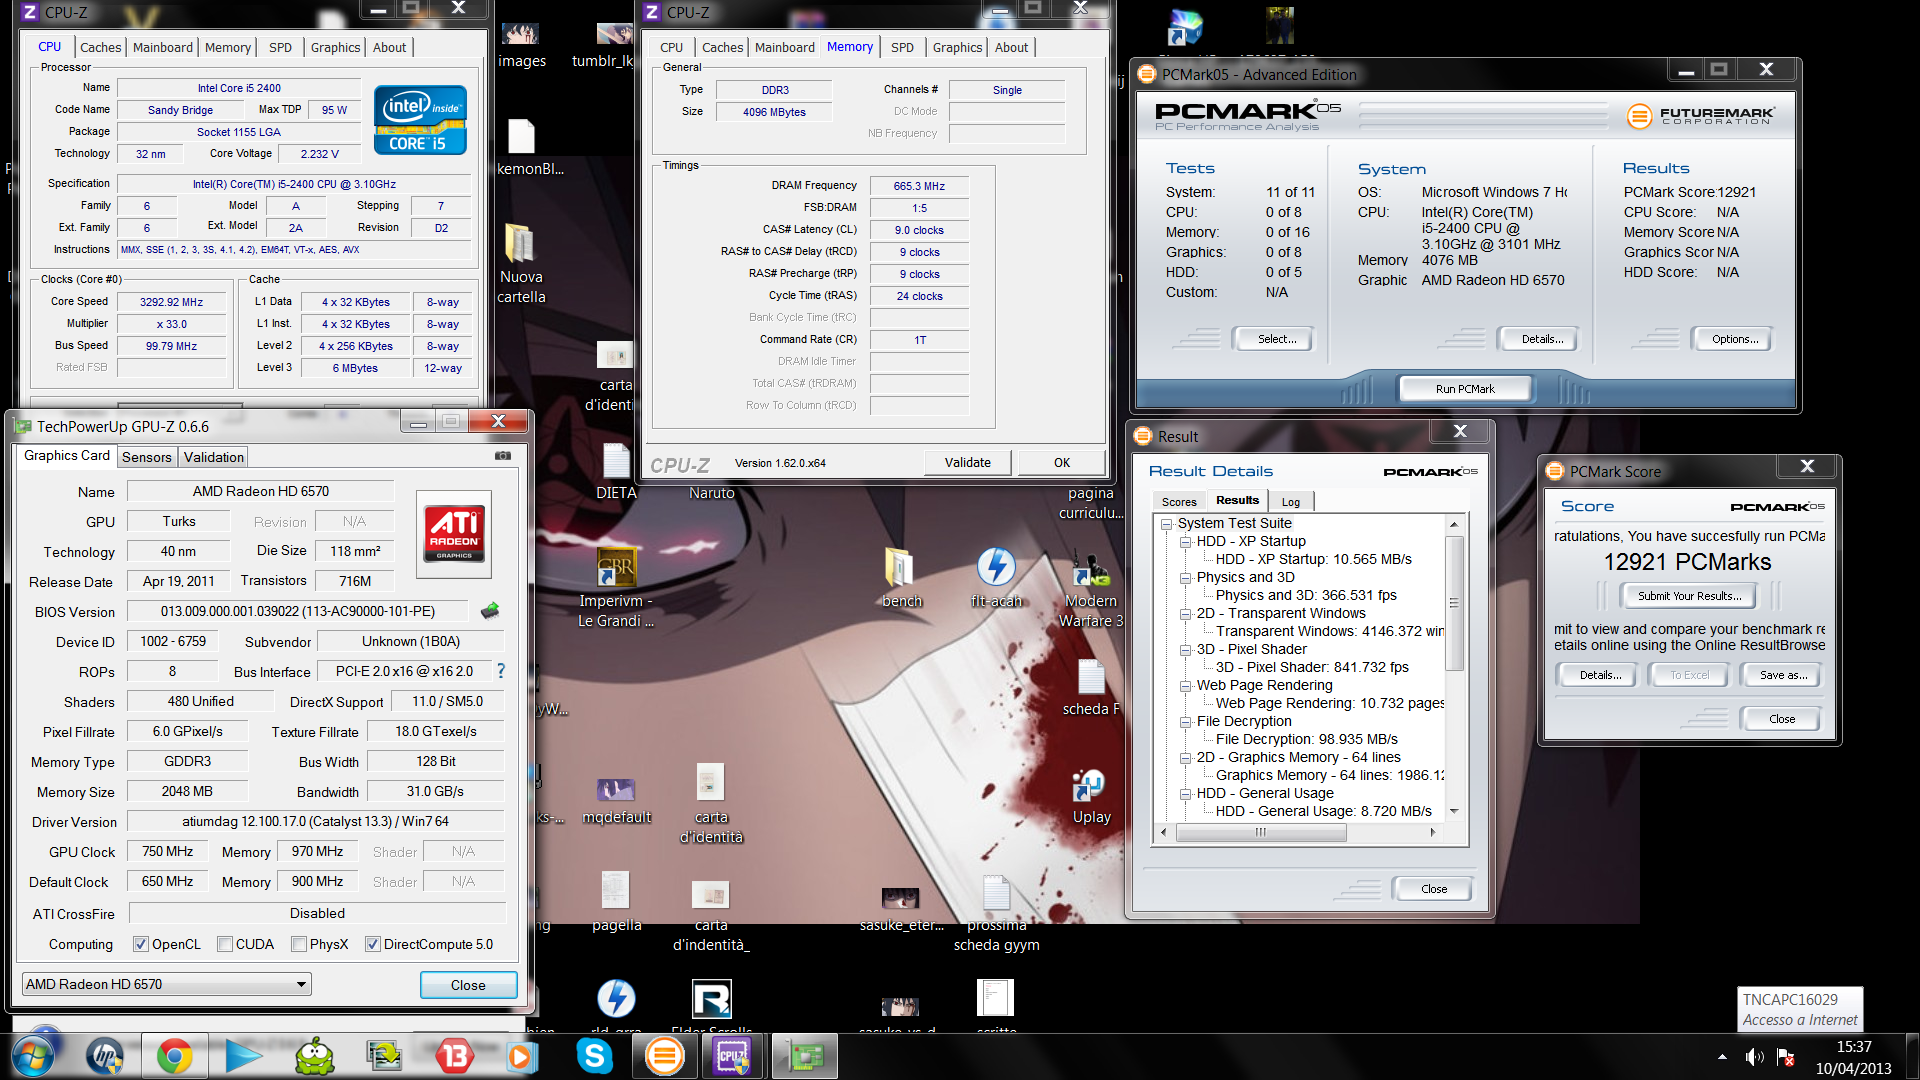Screen dimensions: 1920x1080
Task: Collapse the File Decryption node
Action: pyautogui.click(x=1185, y=722)
